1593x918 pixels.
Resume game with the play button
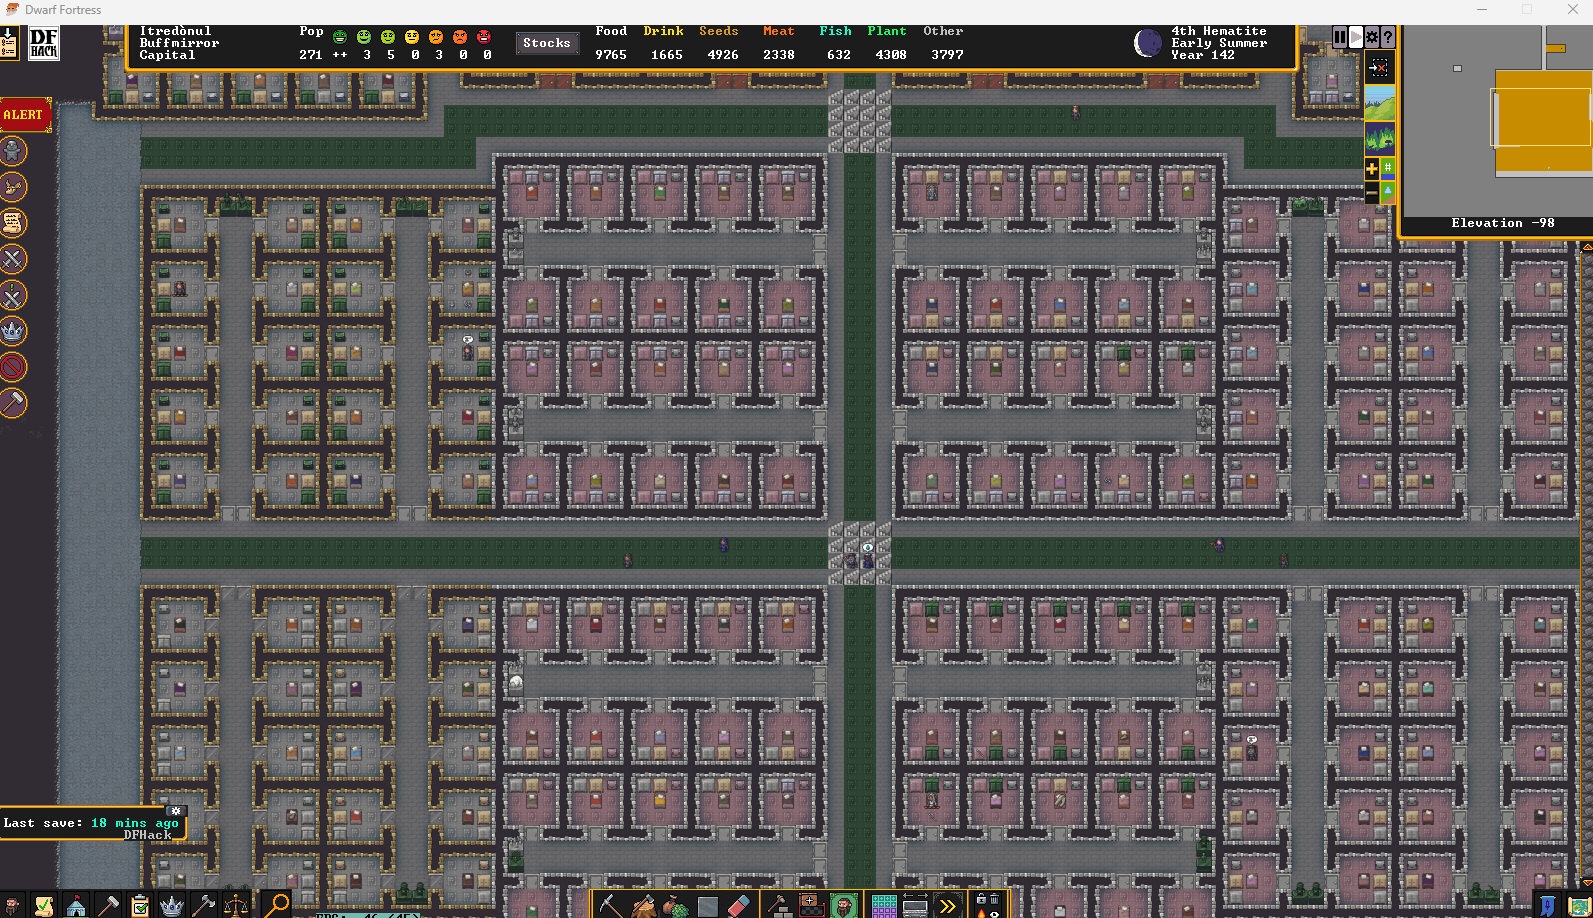(x=1356, y=37)
